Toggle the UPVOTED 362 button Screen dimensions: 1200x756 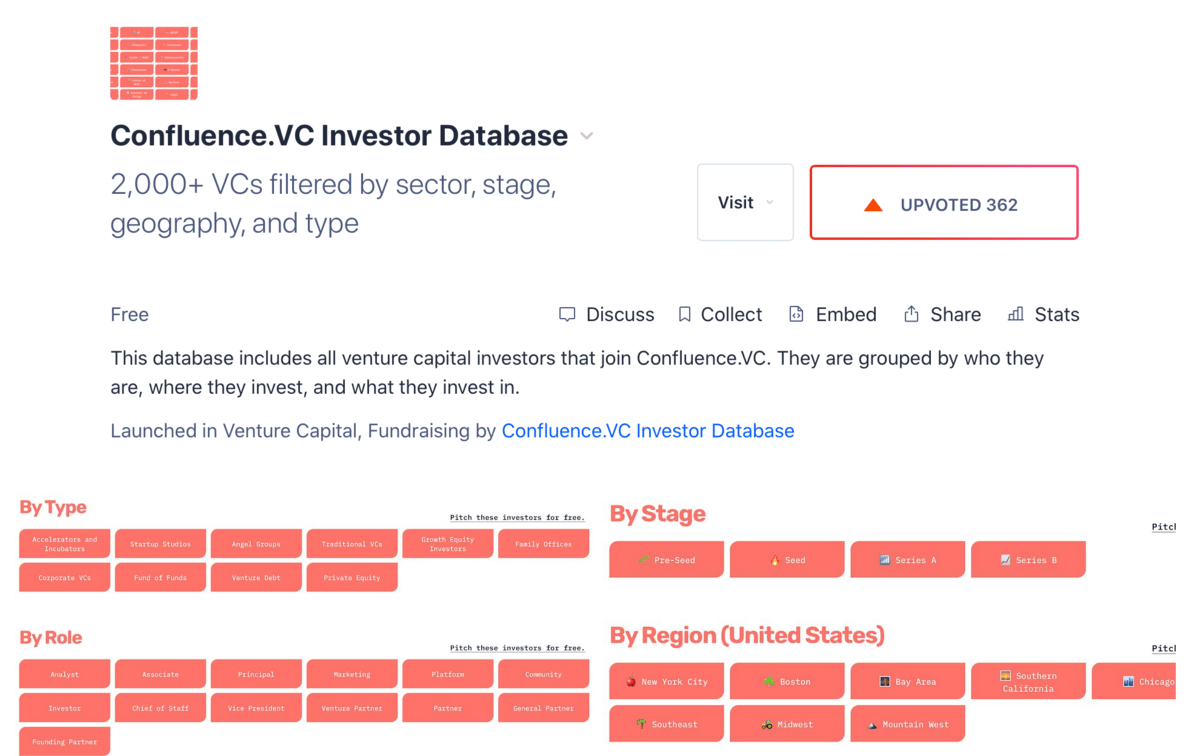click(x=943, y=203)
